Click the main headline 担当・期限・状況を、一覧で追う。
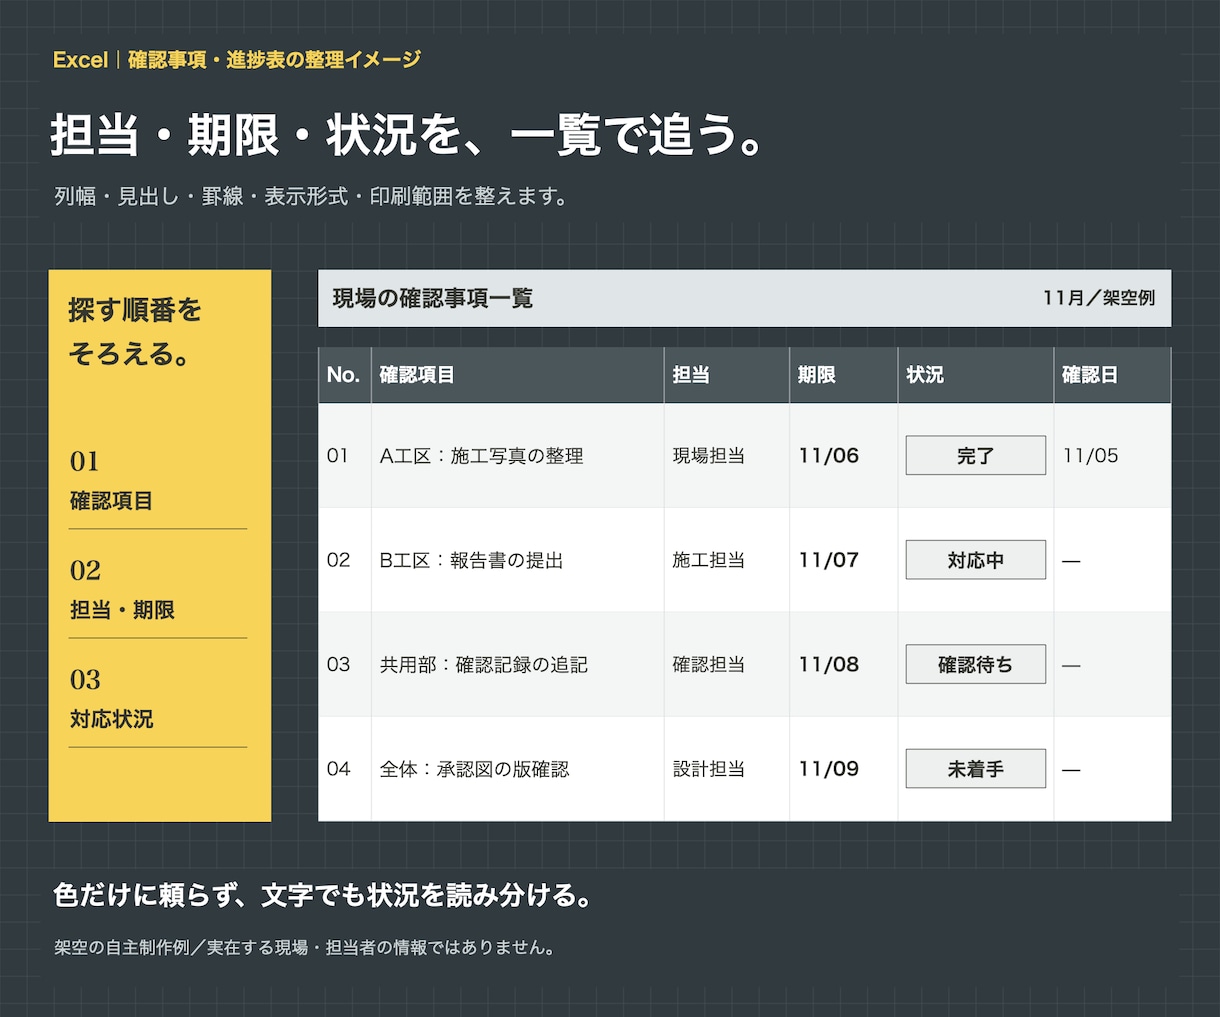The image size is (1220, 1017). (x=409, y=134)
